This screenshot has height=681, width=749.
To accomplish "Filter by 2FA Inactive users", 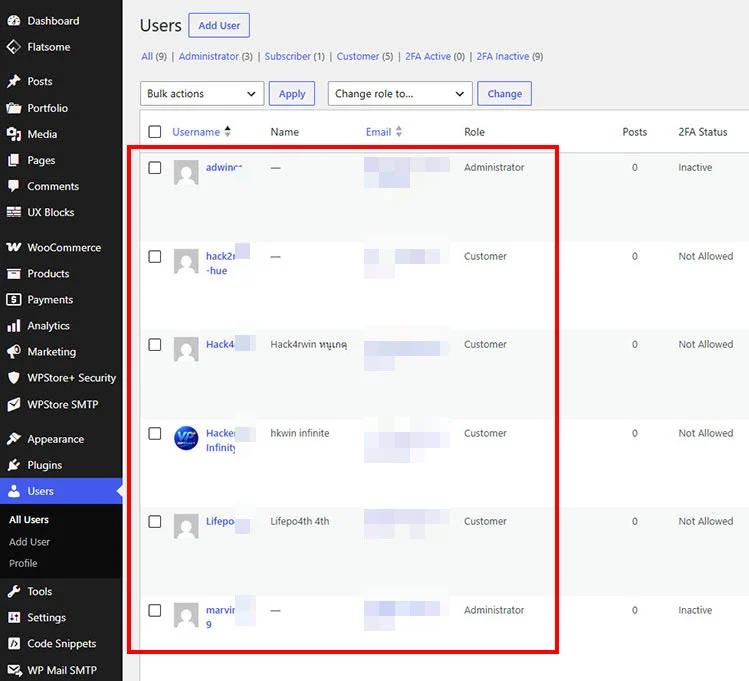I will tap(503, 56).
